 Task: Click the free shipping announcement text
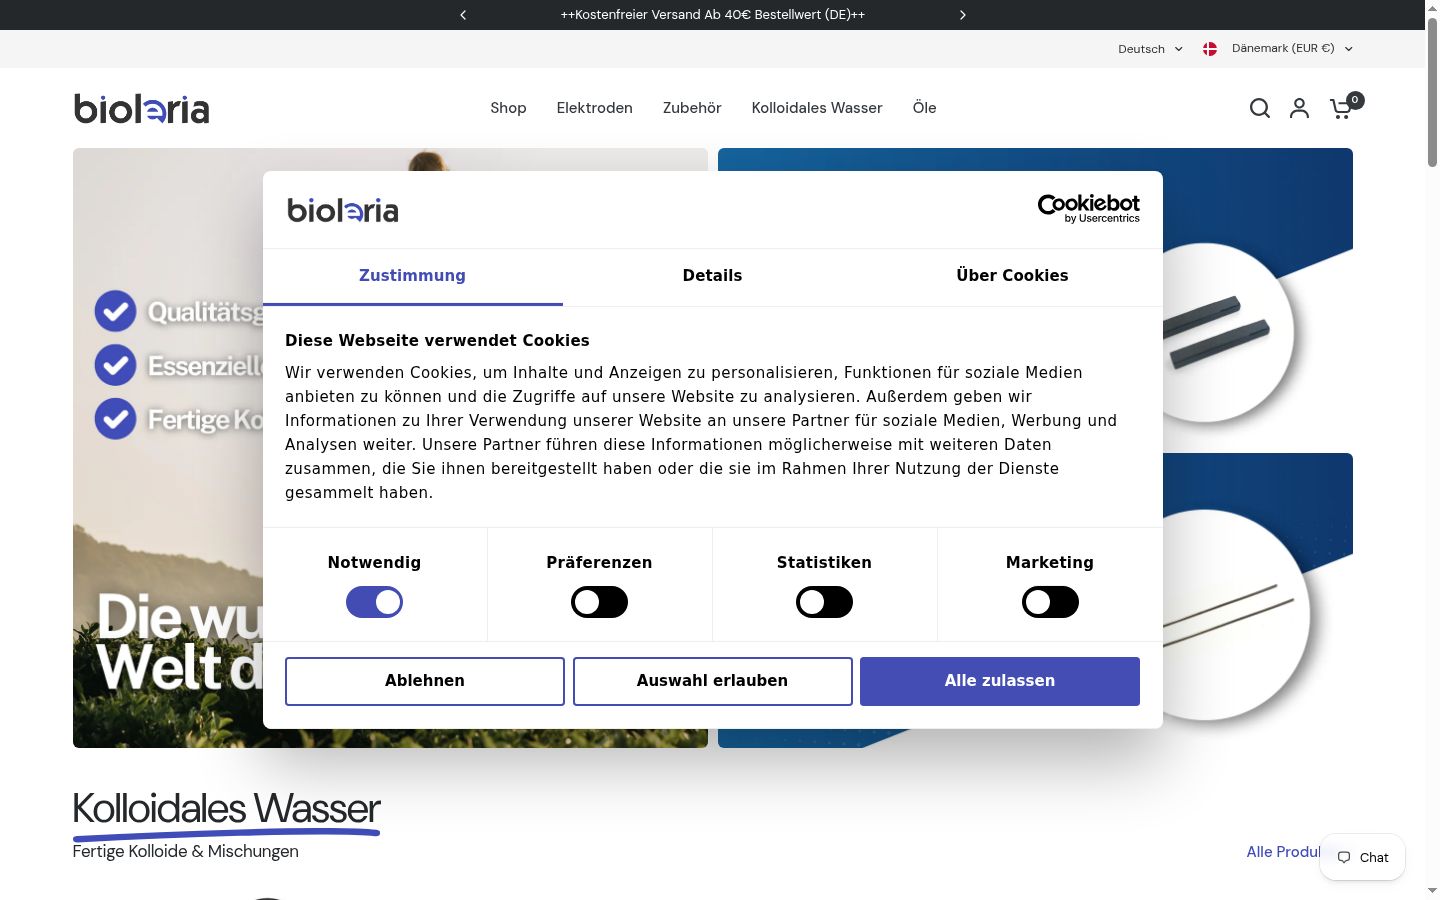pyautogui.click(x=713, y=15)
